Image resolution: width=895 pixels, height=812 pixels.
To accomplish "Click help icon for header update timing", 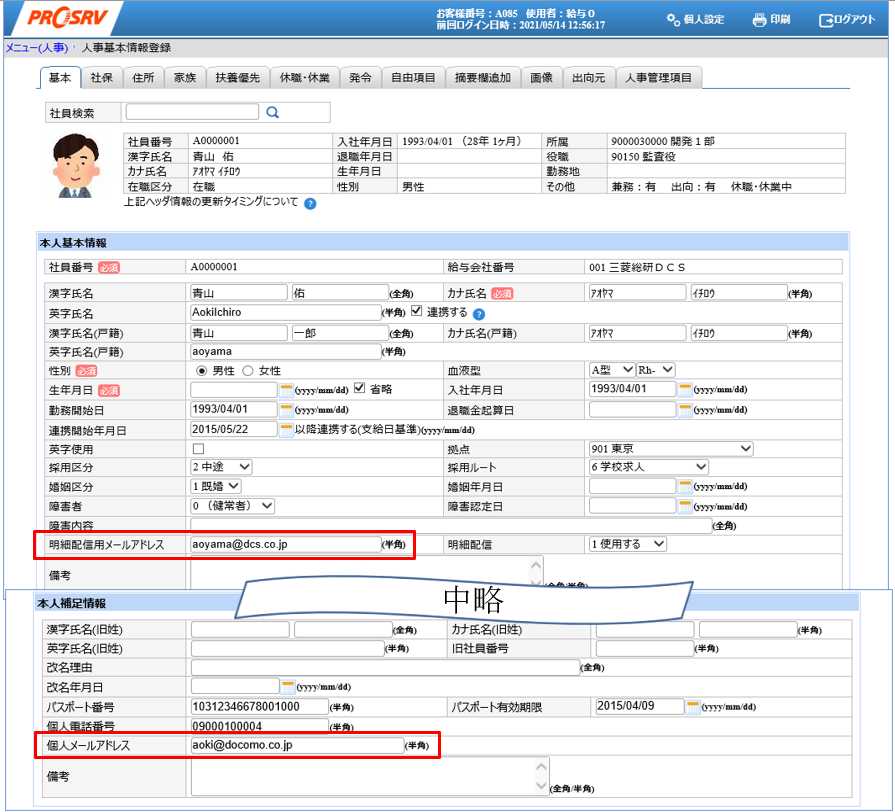I will click(310, 204).
